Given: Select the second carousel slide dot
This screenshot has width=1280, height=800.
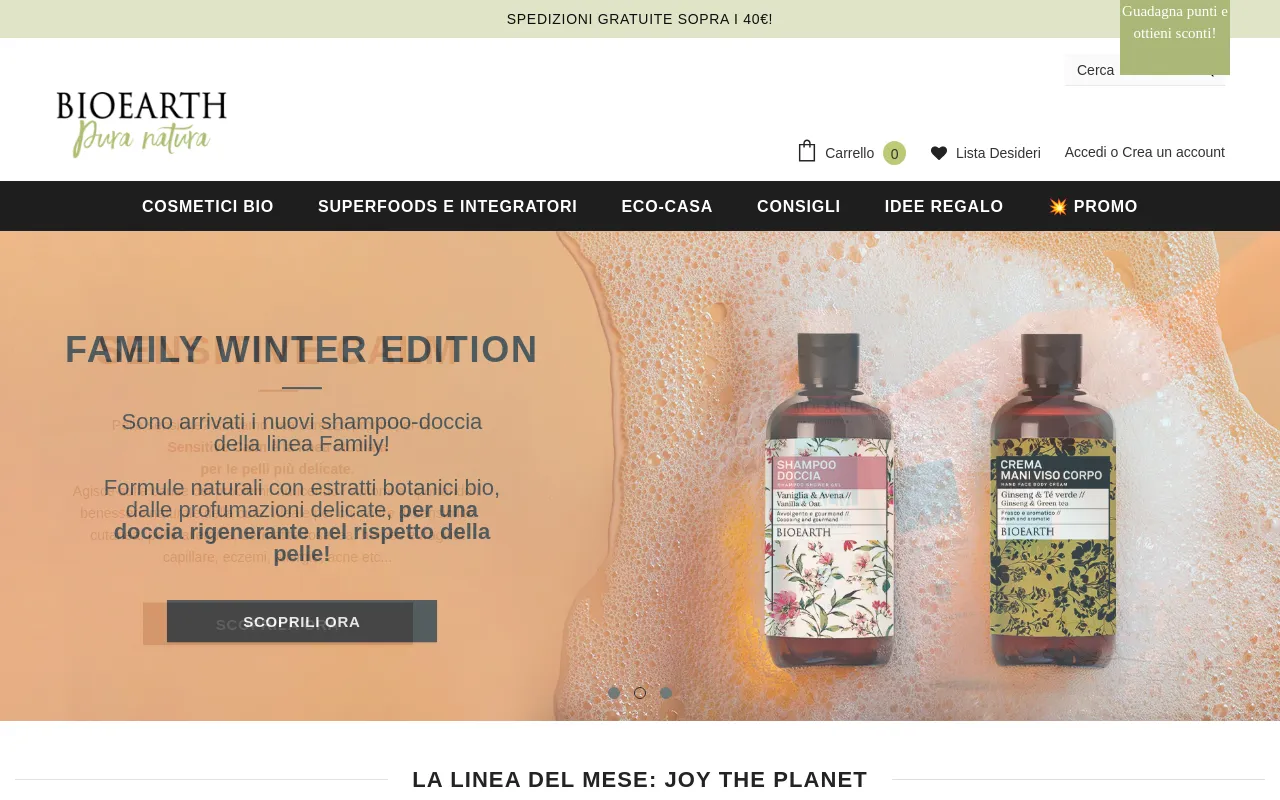Looking at the screenshot, I should (640, 693).
